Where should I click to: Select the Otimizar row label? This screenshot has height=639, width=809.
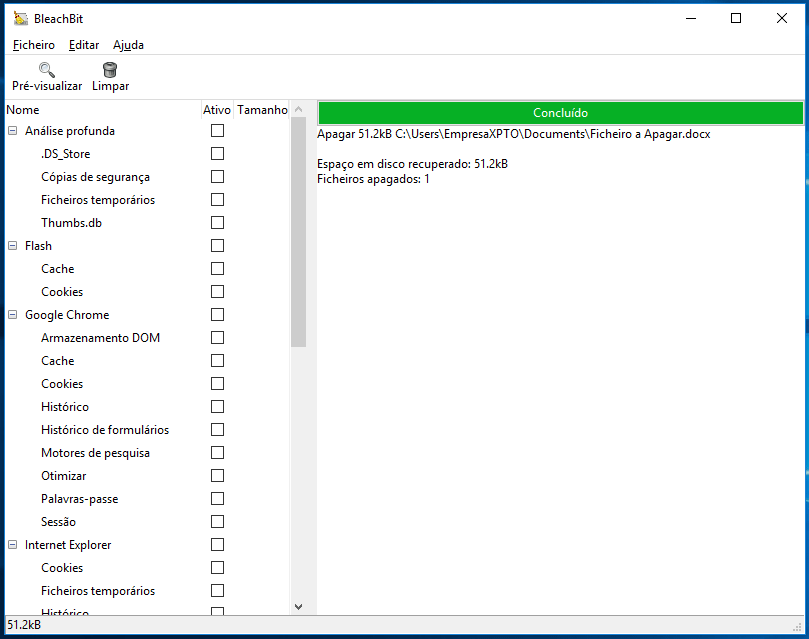[63, 476]
